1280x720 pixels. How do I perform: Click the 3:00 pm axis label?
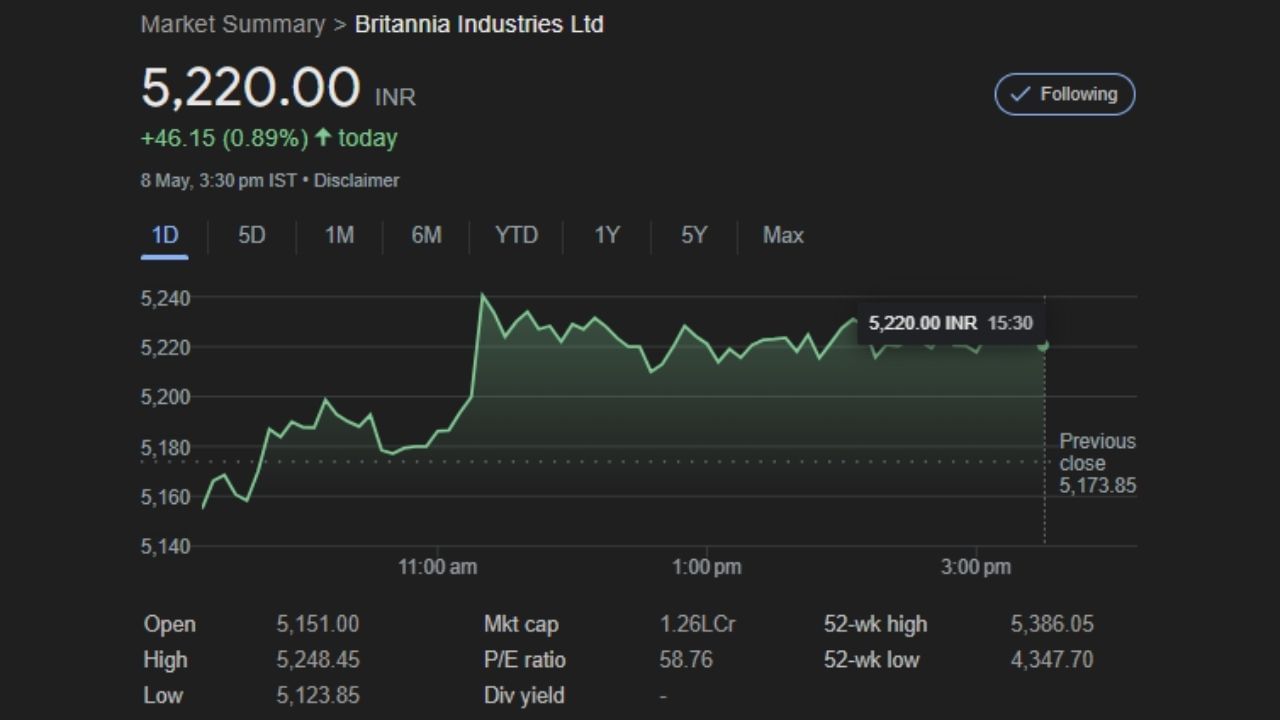[976, 567]
